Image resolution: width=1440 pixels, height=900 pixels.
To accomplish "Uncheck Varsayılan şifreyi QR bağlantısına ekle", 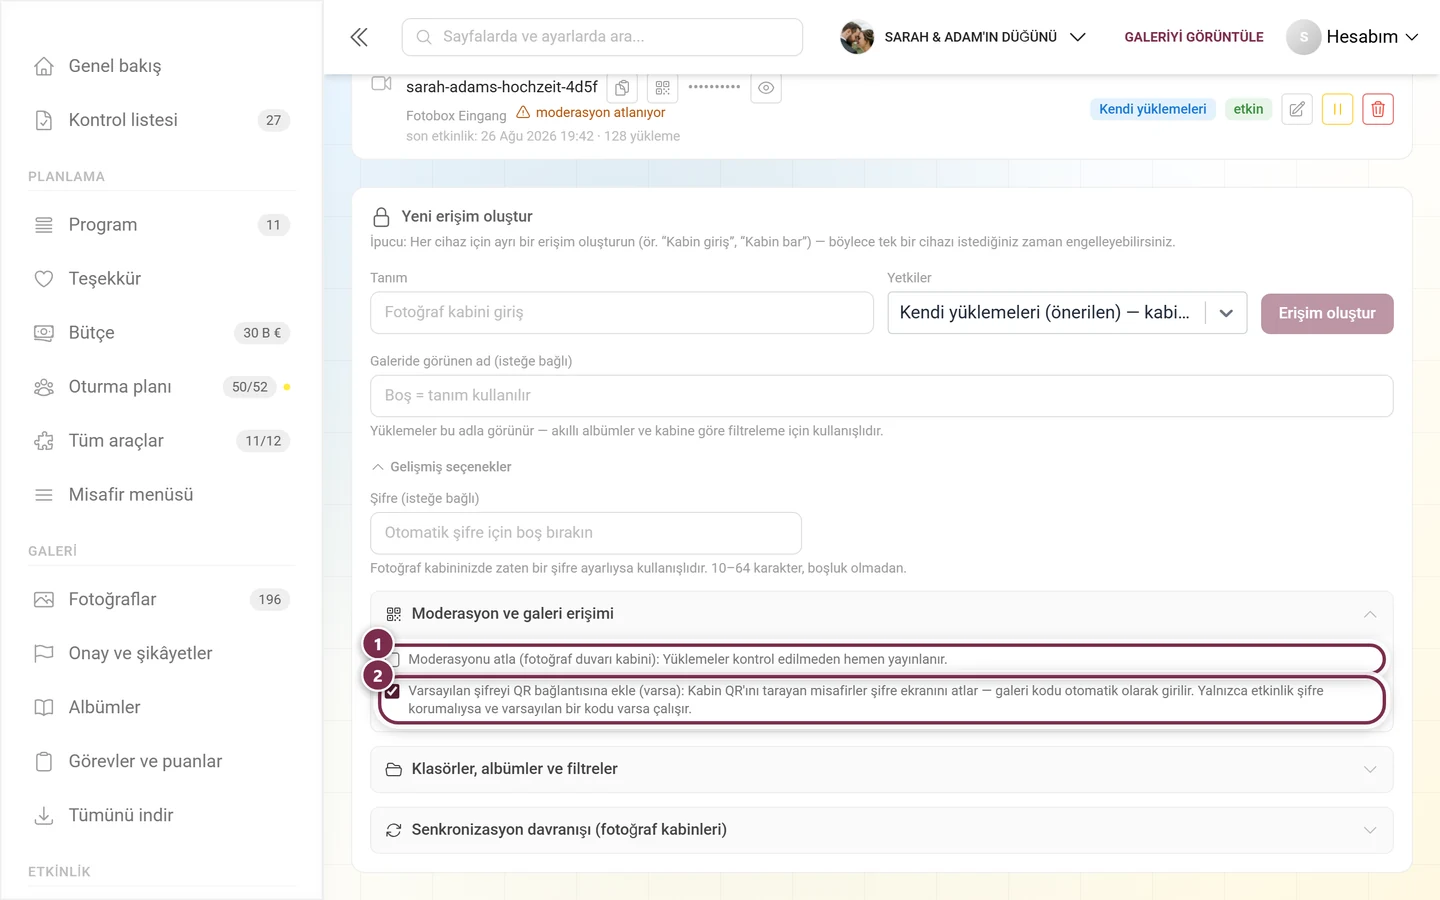I will click(393, 691).
